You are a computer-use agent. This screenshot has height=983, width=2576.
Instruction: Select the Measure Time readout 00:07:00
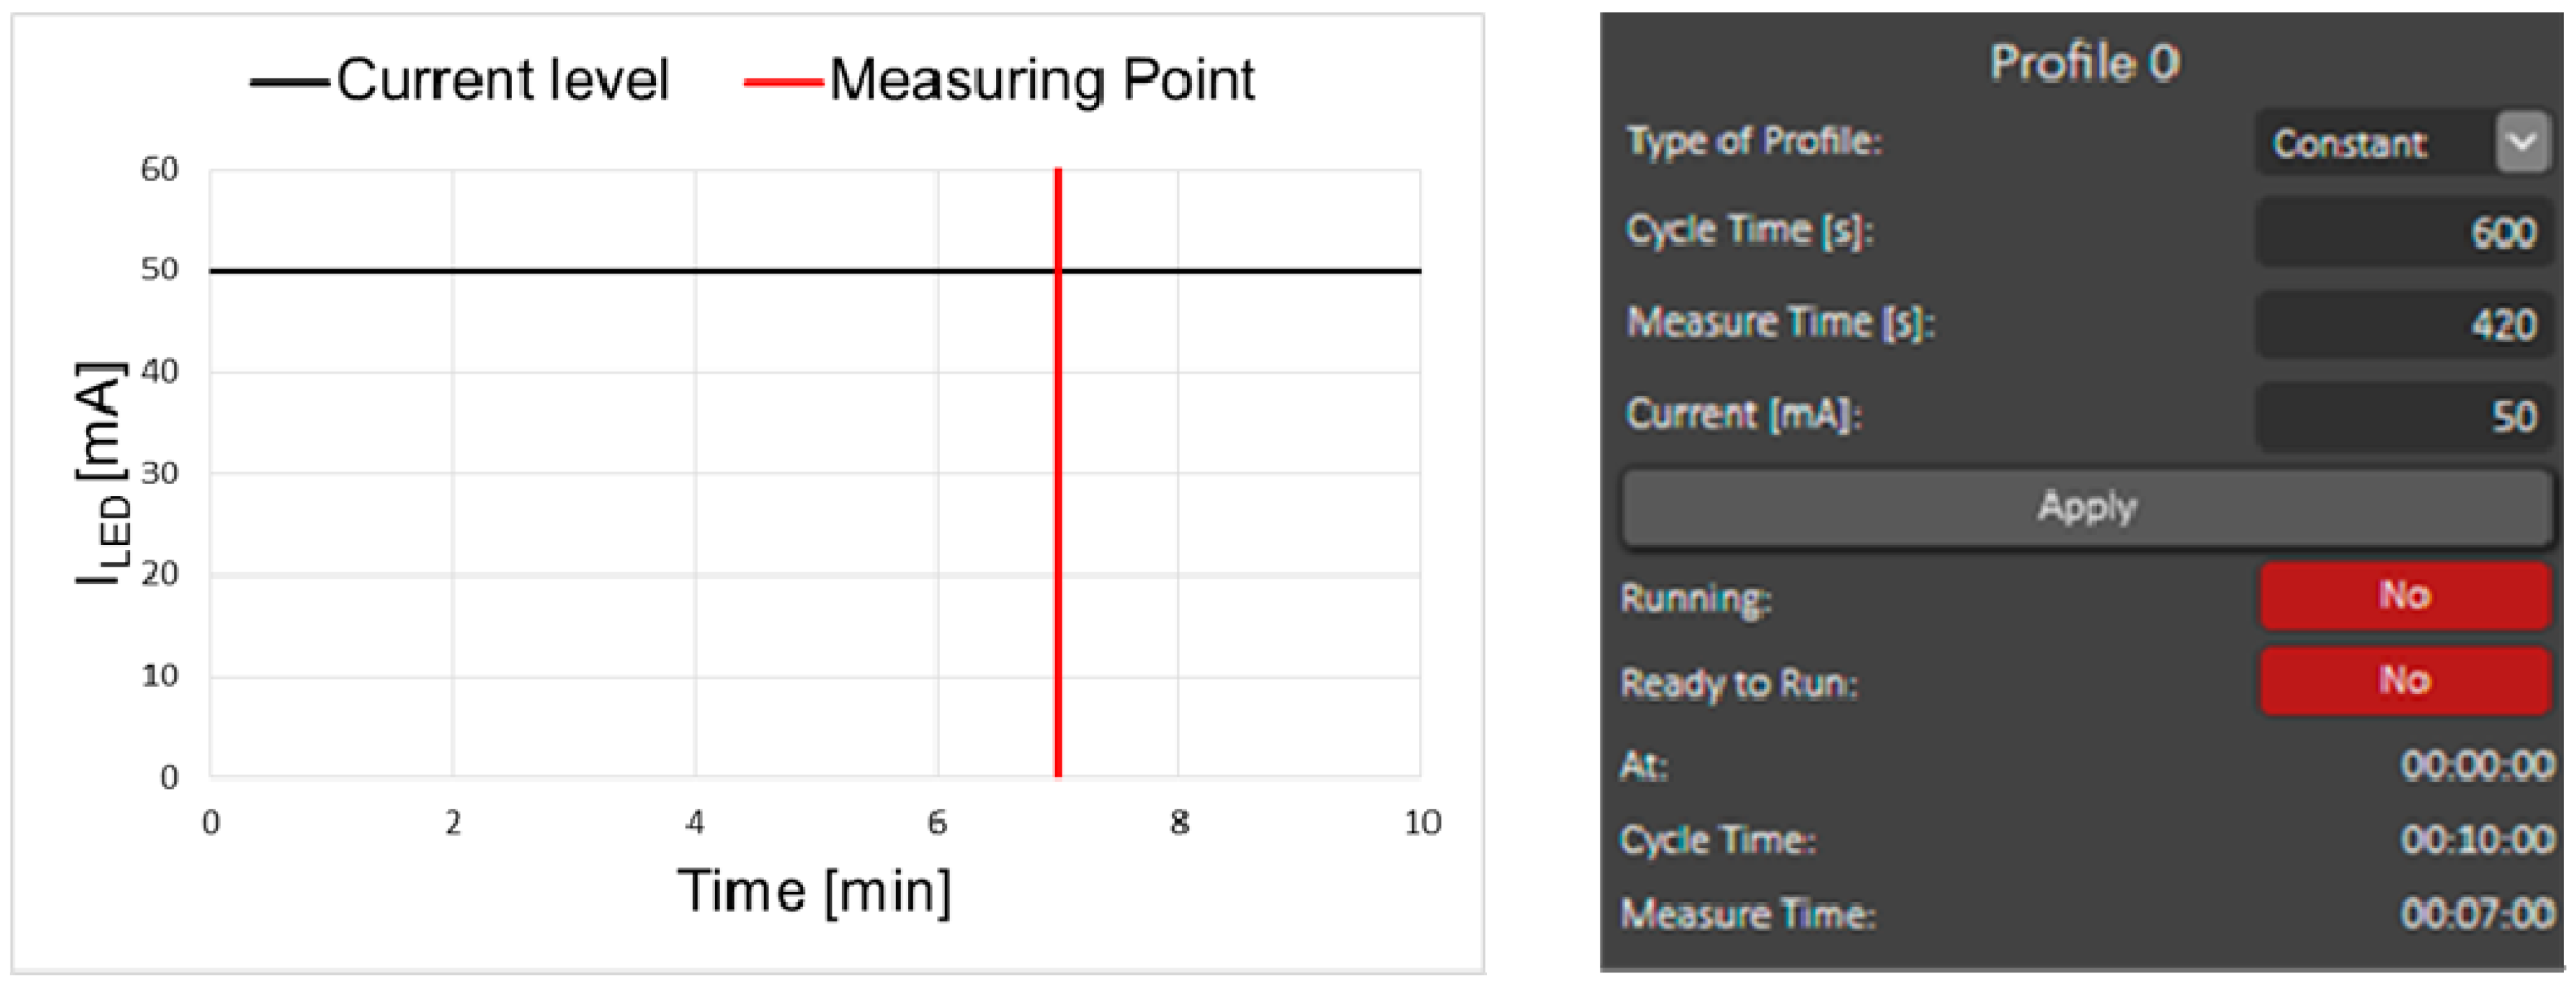tap(2477, 914)
